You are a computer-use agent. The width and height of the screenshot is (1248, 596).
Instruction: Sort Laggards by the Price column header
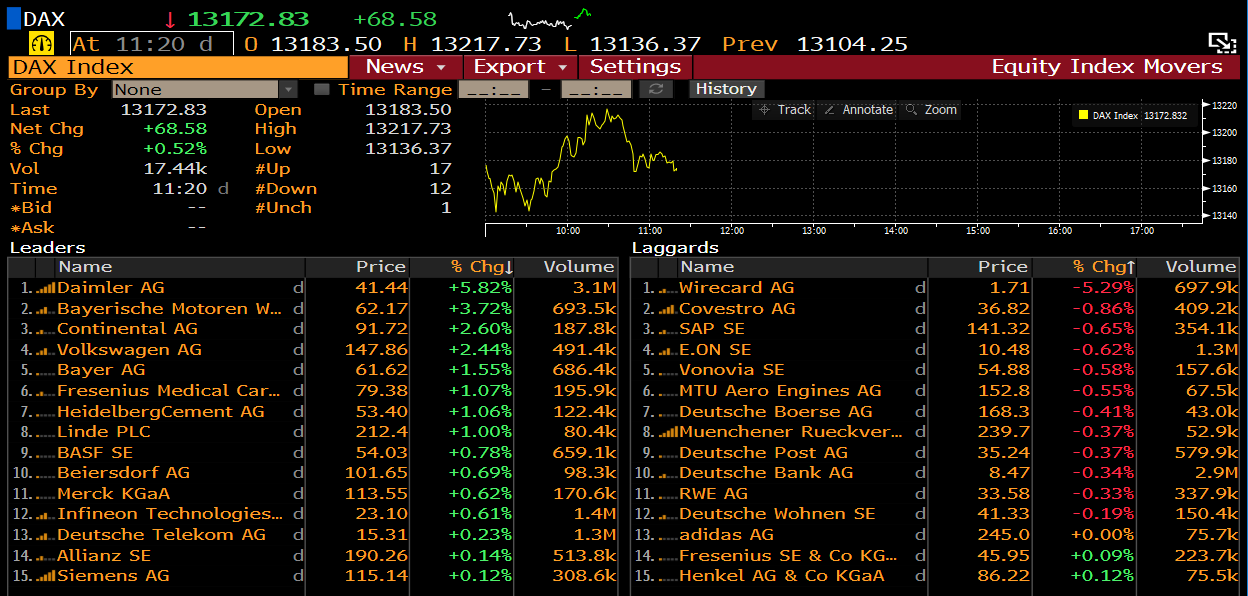(980, 267)
